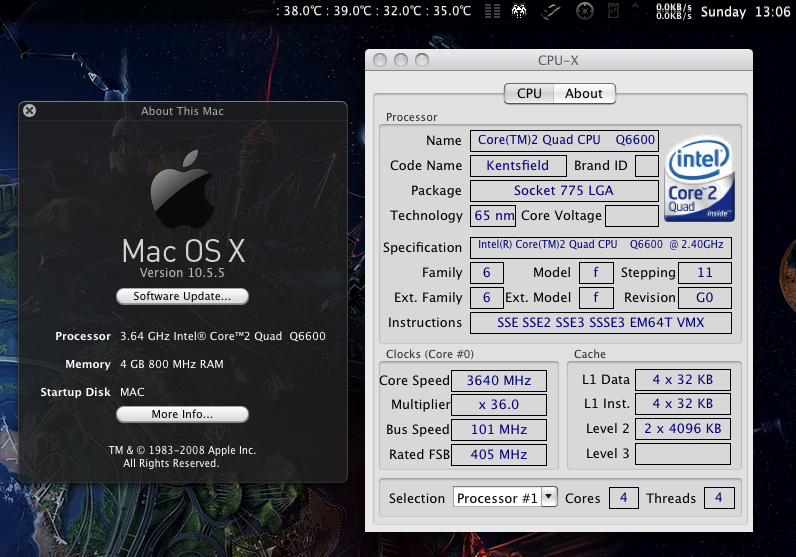796x557 pixels.
Task: Click the Apple logo in About This Mac
Action: [x=182, y=189]
